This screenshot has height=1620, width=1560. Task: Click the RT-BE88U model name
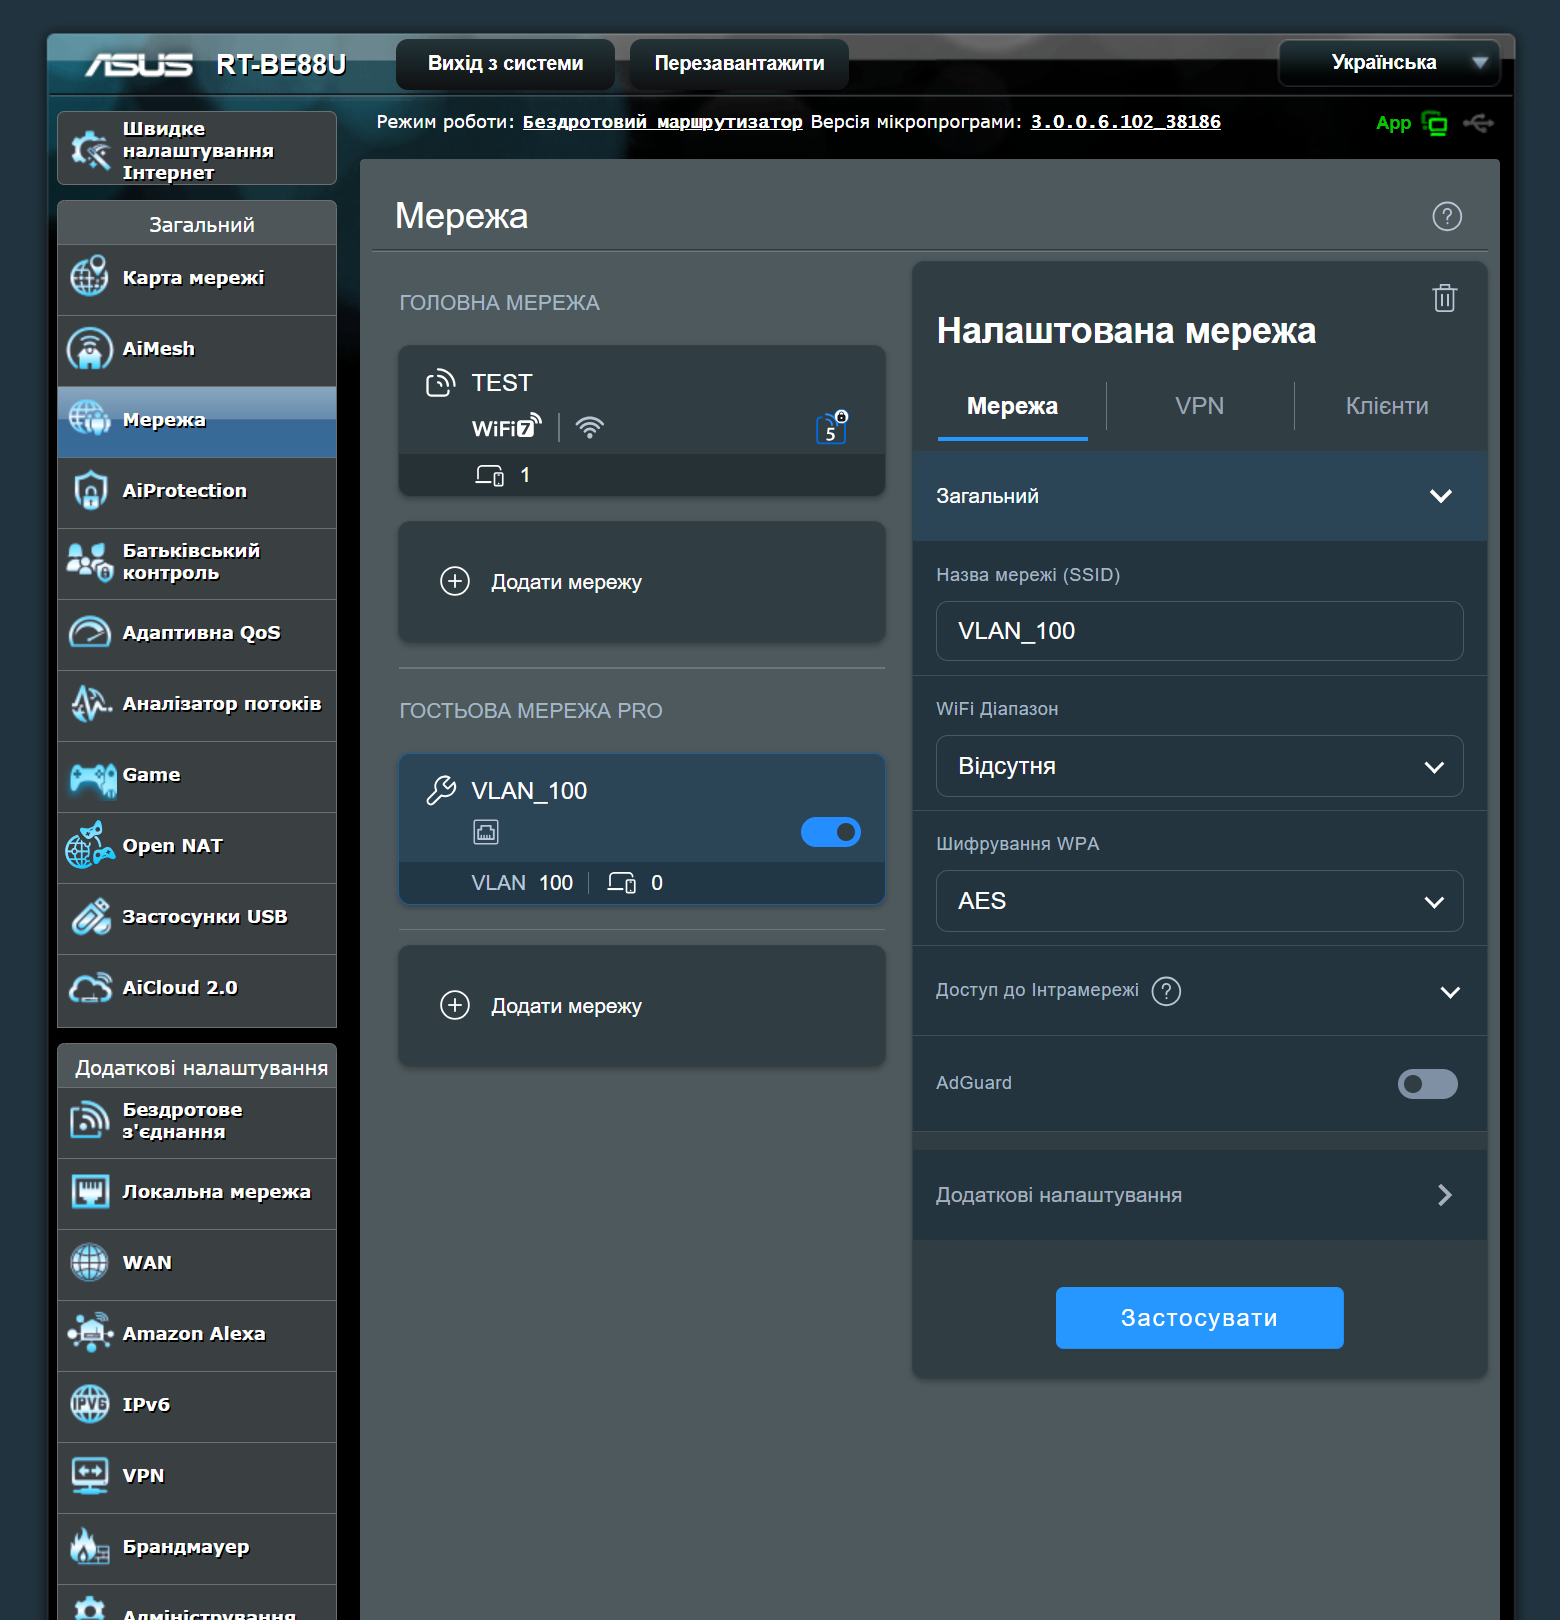click(281, 64)
